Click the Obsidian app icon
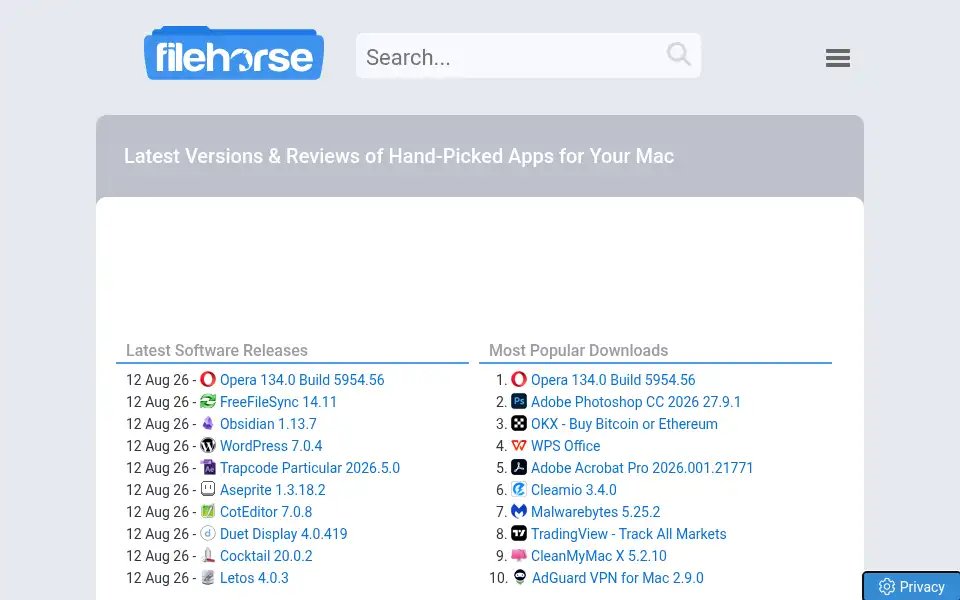The height and width of the screenshot is (600, 960). 208,423
